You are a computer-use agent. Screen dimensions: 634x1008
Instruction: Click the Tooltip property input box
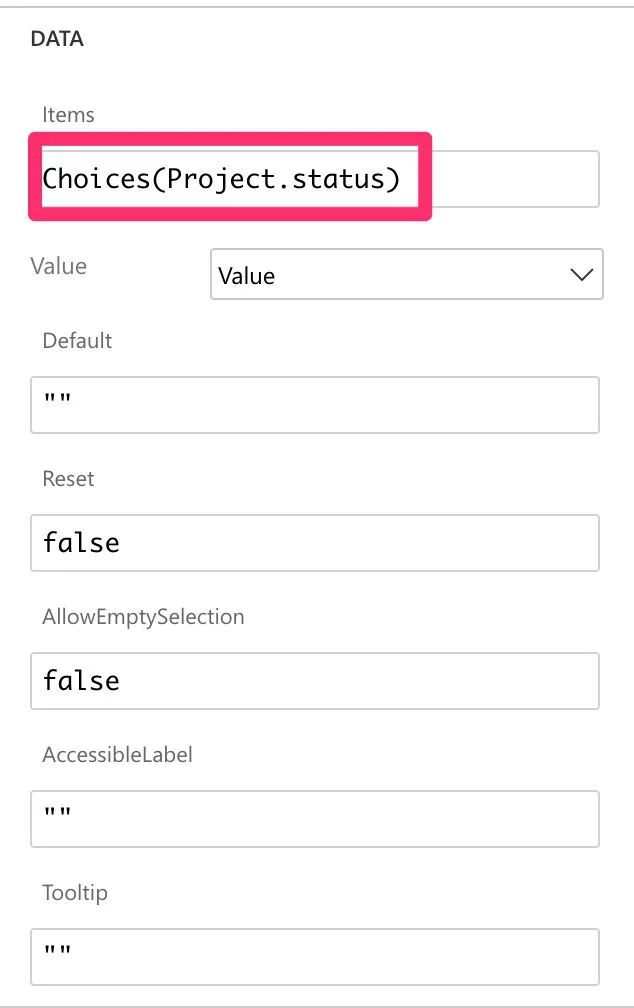315,957
